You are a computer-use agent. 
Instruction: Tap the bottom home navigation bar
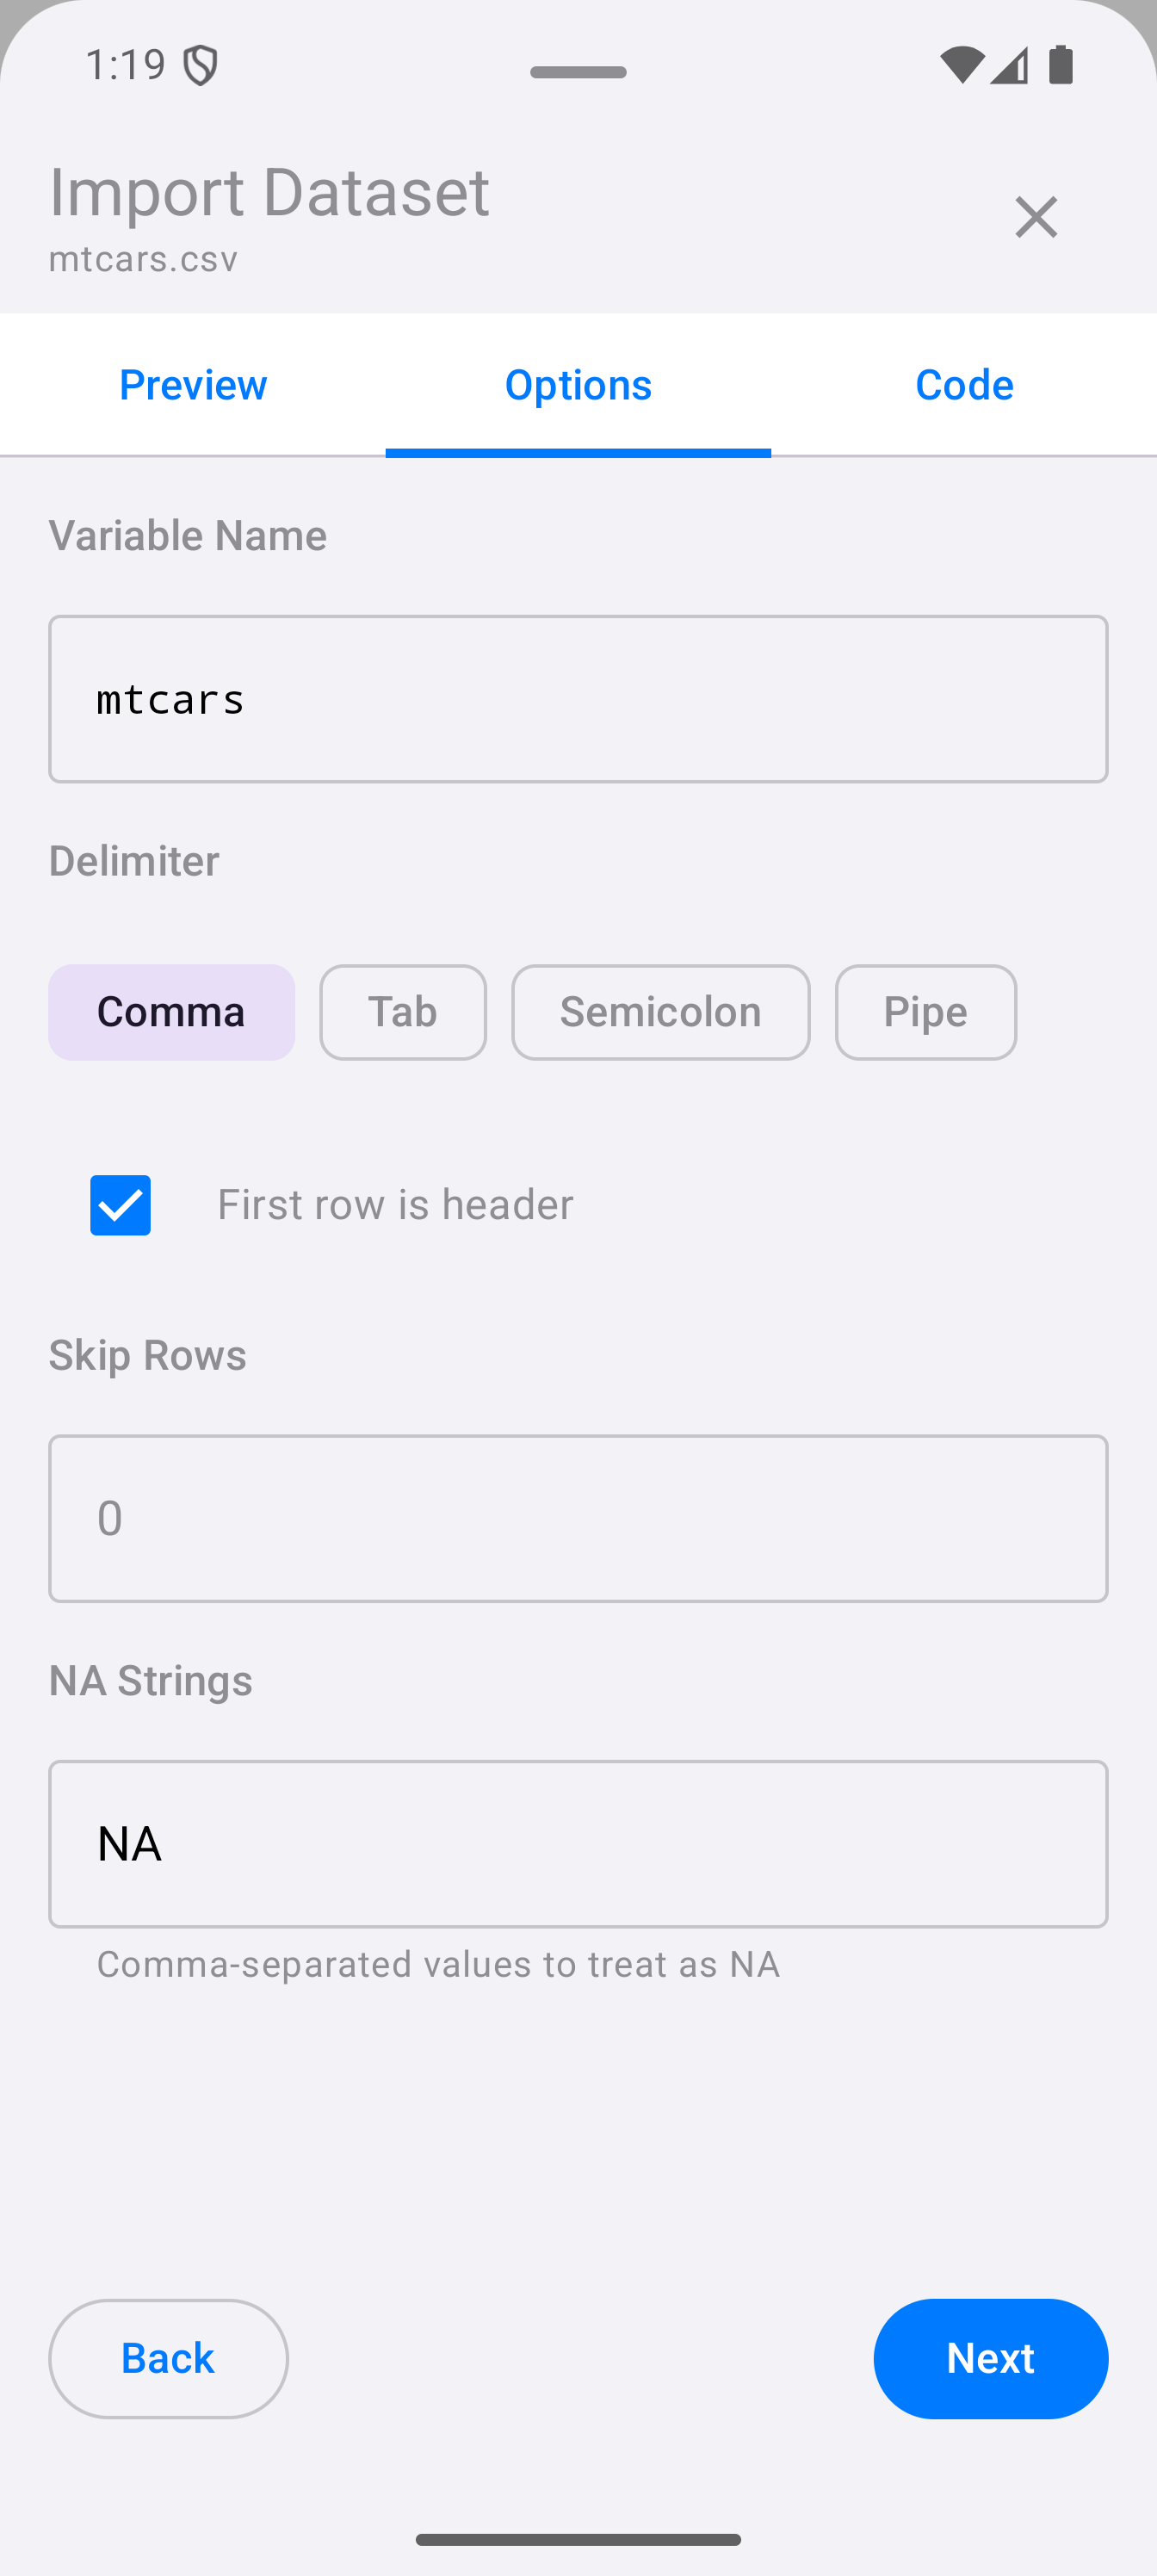(578, 2539)
